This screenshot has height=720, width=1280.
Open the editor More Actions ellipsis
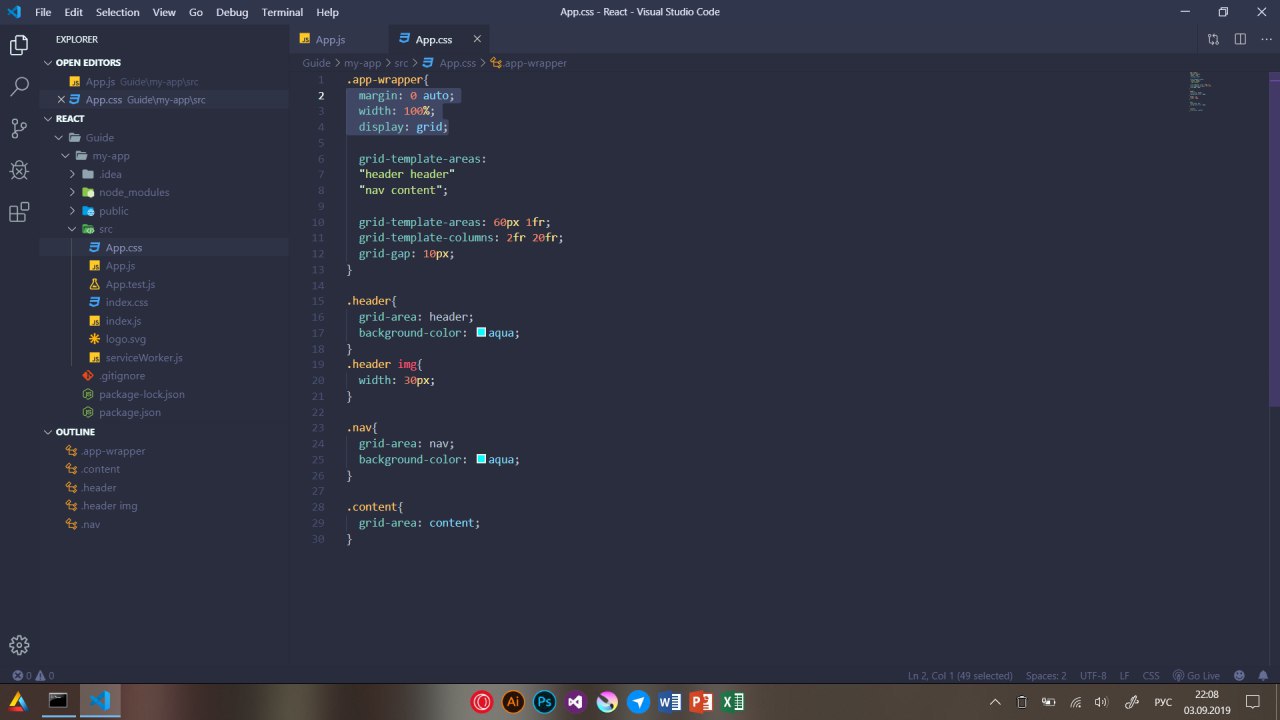click(x=1266, y=39)
